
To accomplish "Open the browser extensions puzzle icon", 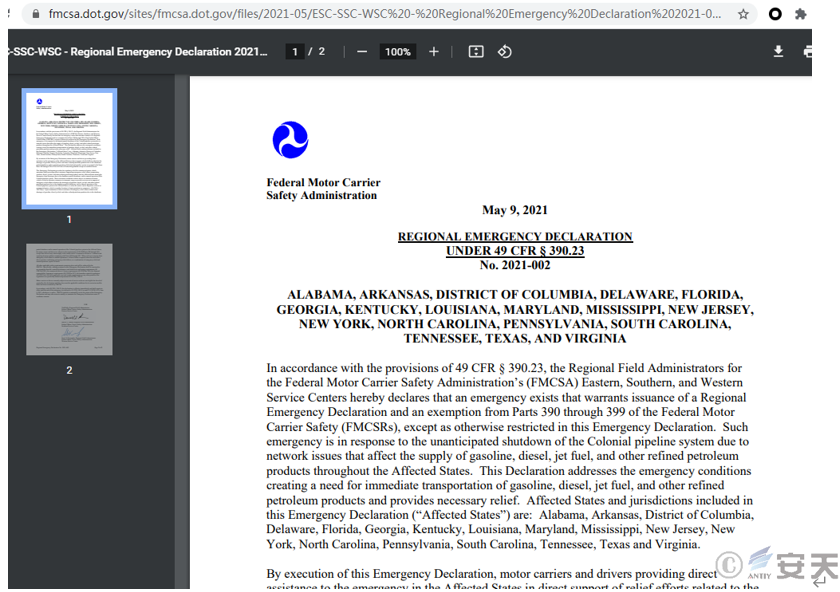I will (801, 14).
